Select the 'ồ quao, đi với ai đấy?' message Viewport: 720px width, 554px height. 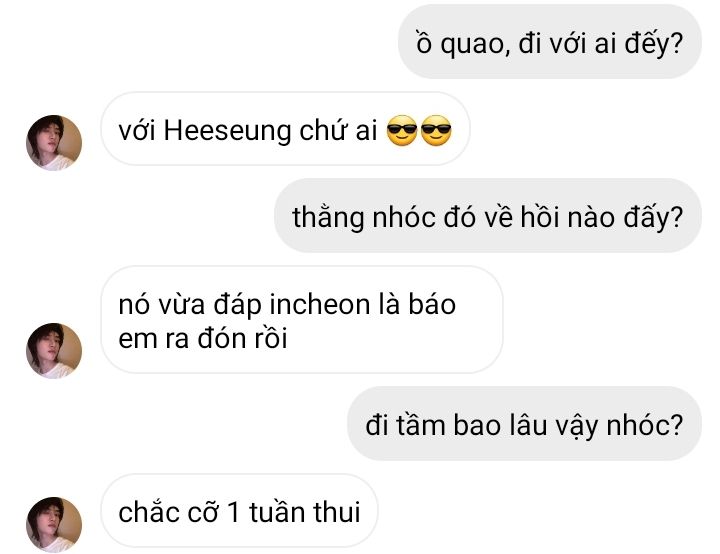point(550,42)
